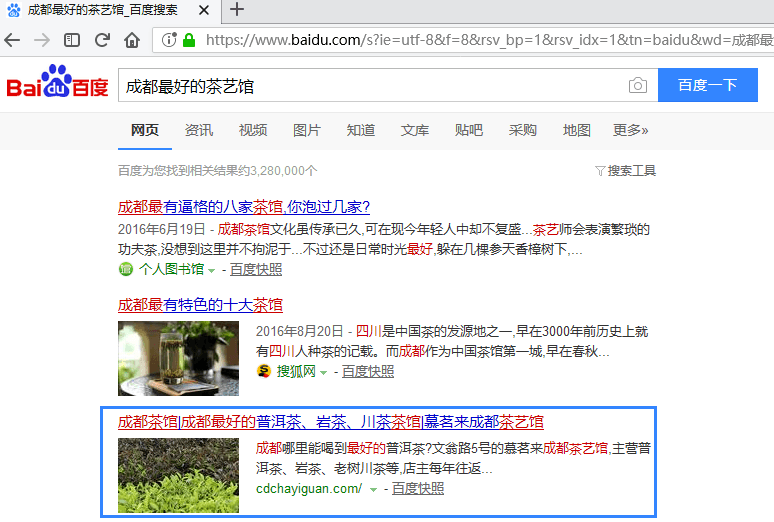The height and width of the screenshot is (522, 774).
Task: Open the 知道 tab
Action: pos(361,130)
